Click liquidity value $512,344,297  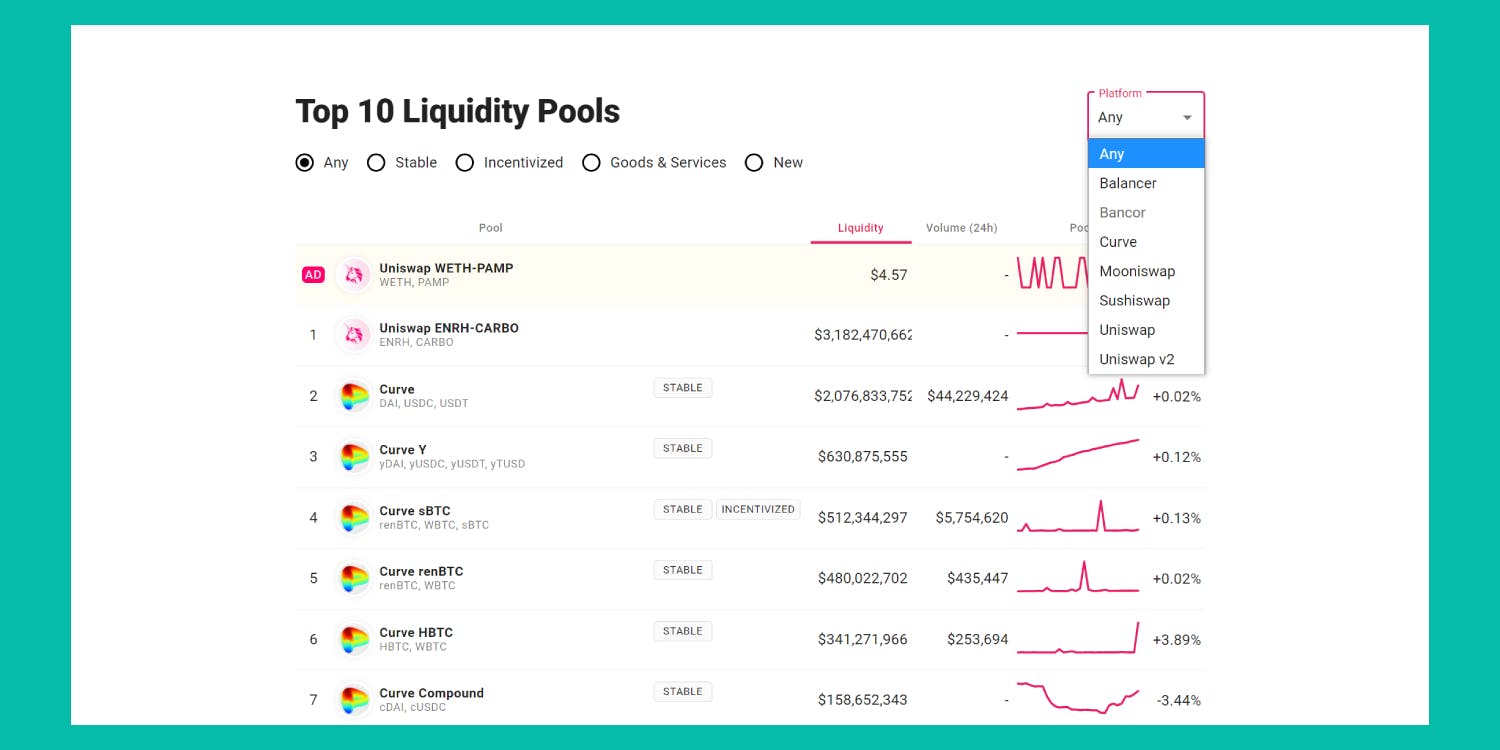point(863,518)
